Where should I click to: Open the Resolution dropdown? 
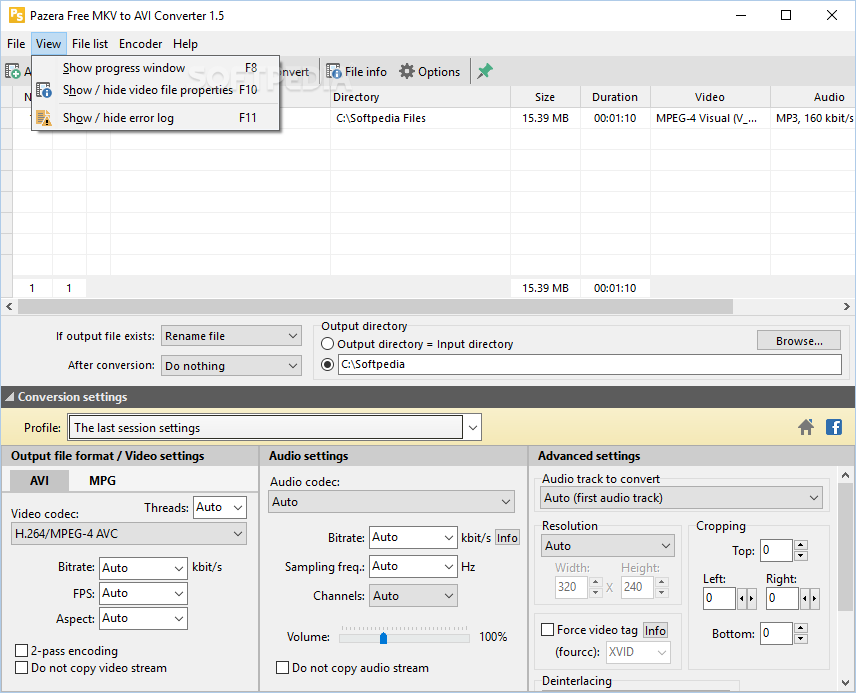608,546
